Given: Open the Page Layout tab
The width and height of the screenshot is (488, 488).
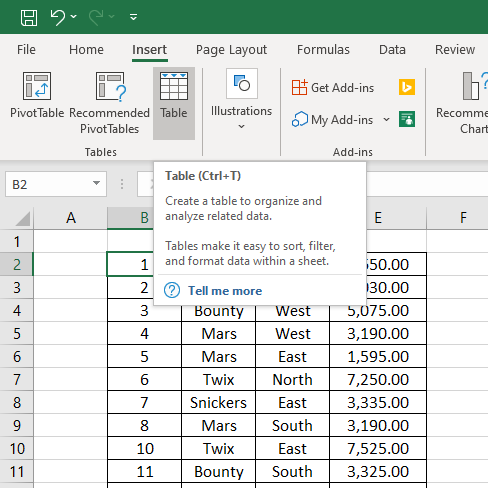Looking at the screenshot, I should click(231, 50).
